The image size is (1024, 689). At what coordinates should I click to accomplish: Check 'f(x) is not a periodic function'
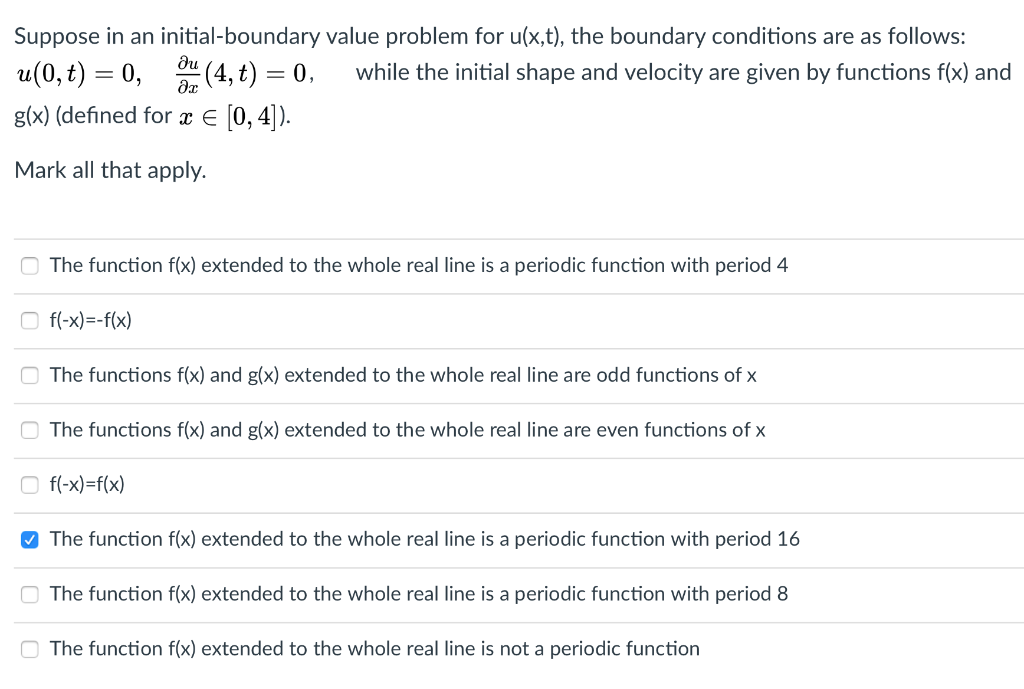(29, 648)
